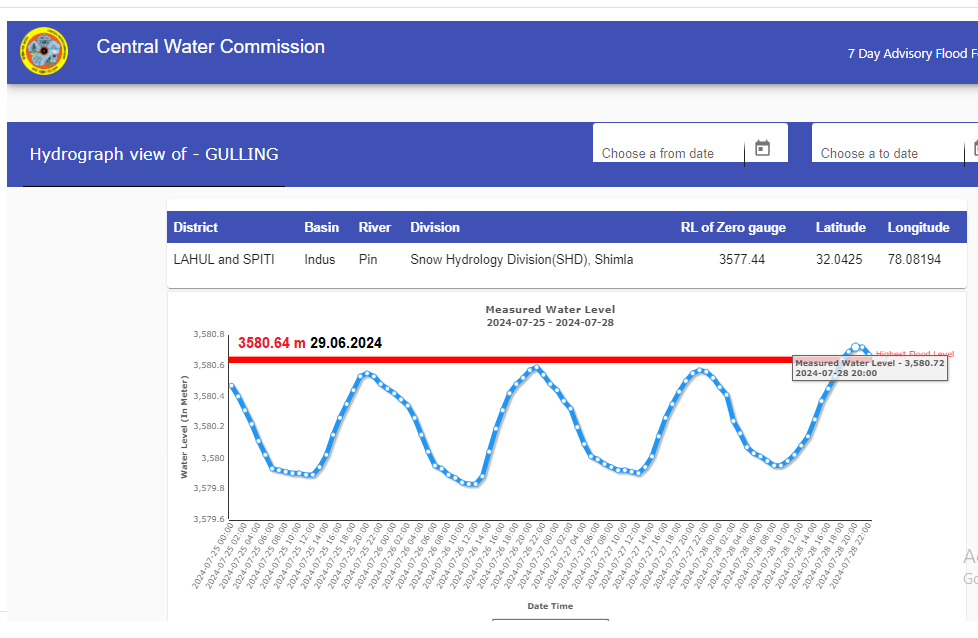Open the 7 Day Advisory Flood link

click(911, 54)
